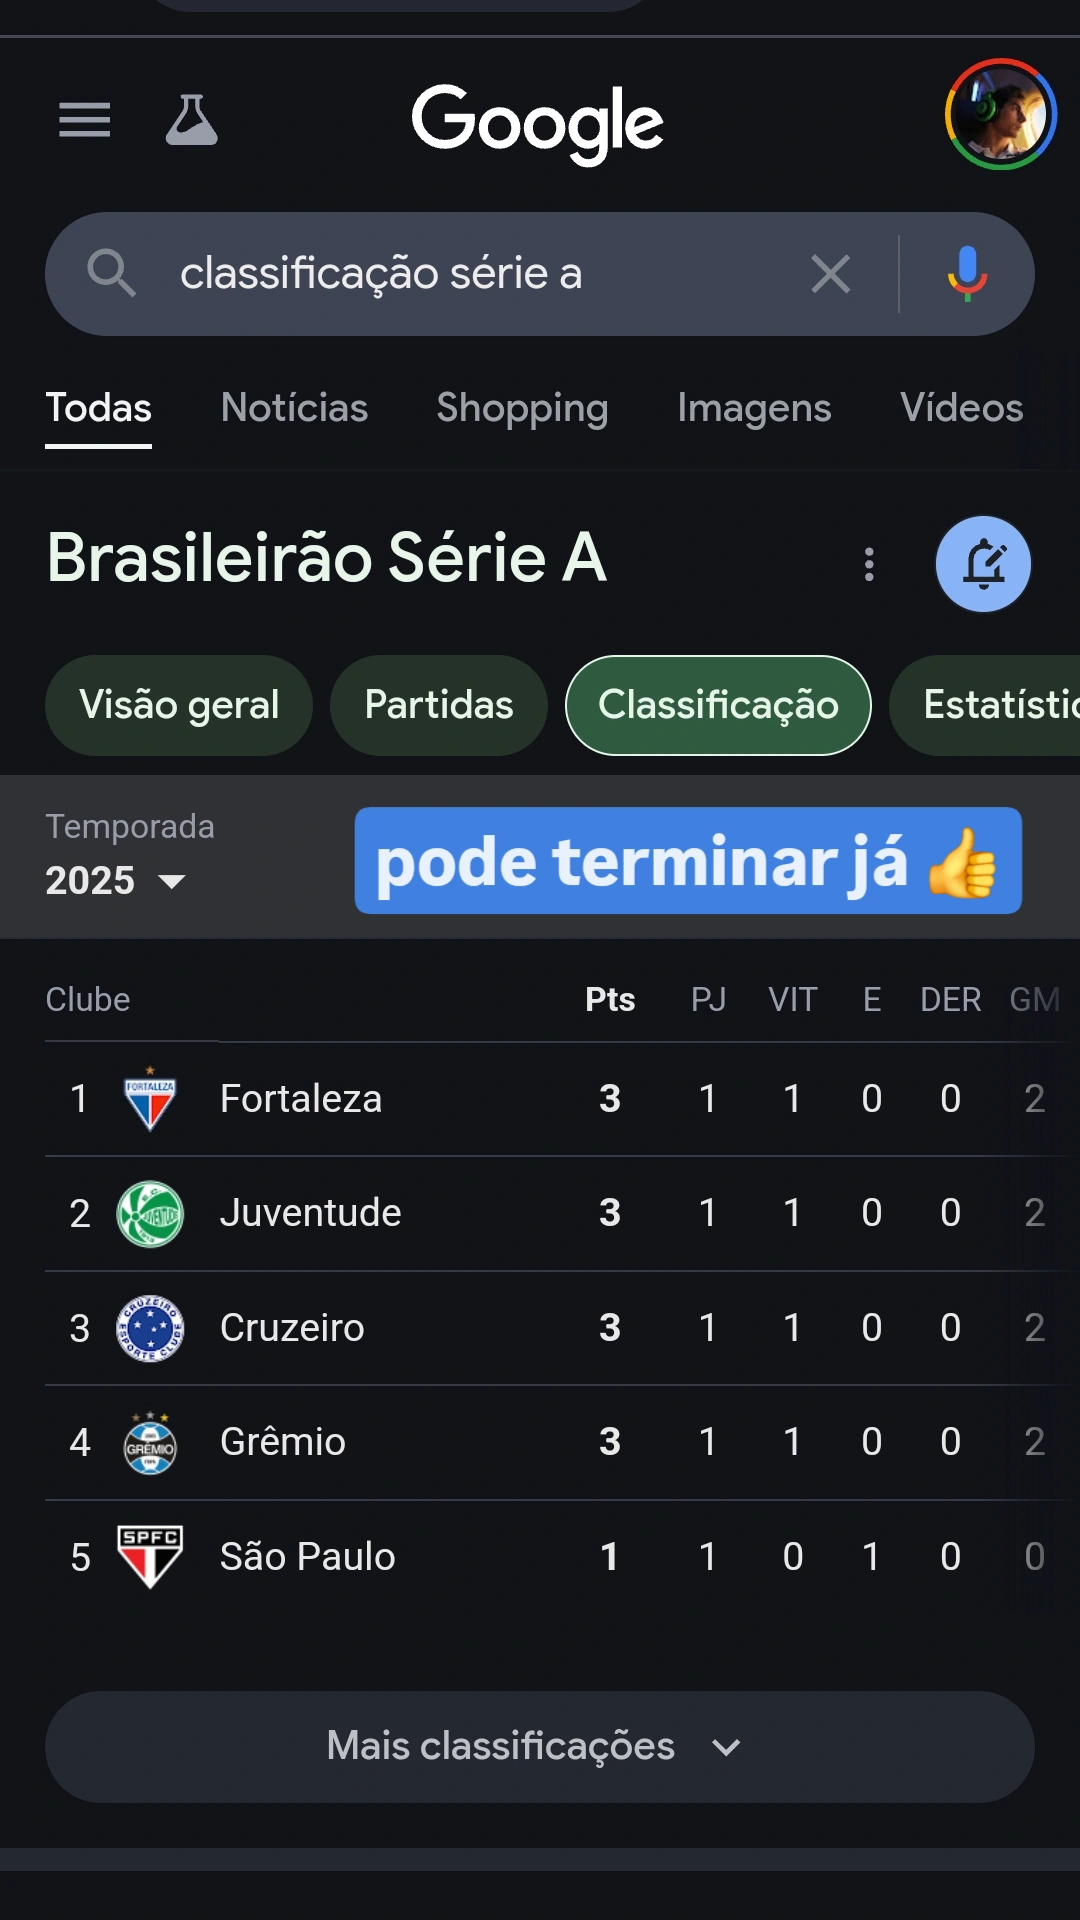
Task: Click the Fortaleza club crest
Action: (150, 1100)
